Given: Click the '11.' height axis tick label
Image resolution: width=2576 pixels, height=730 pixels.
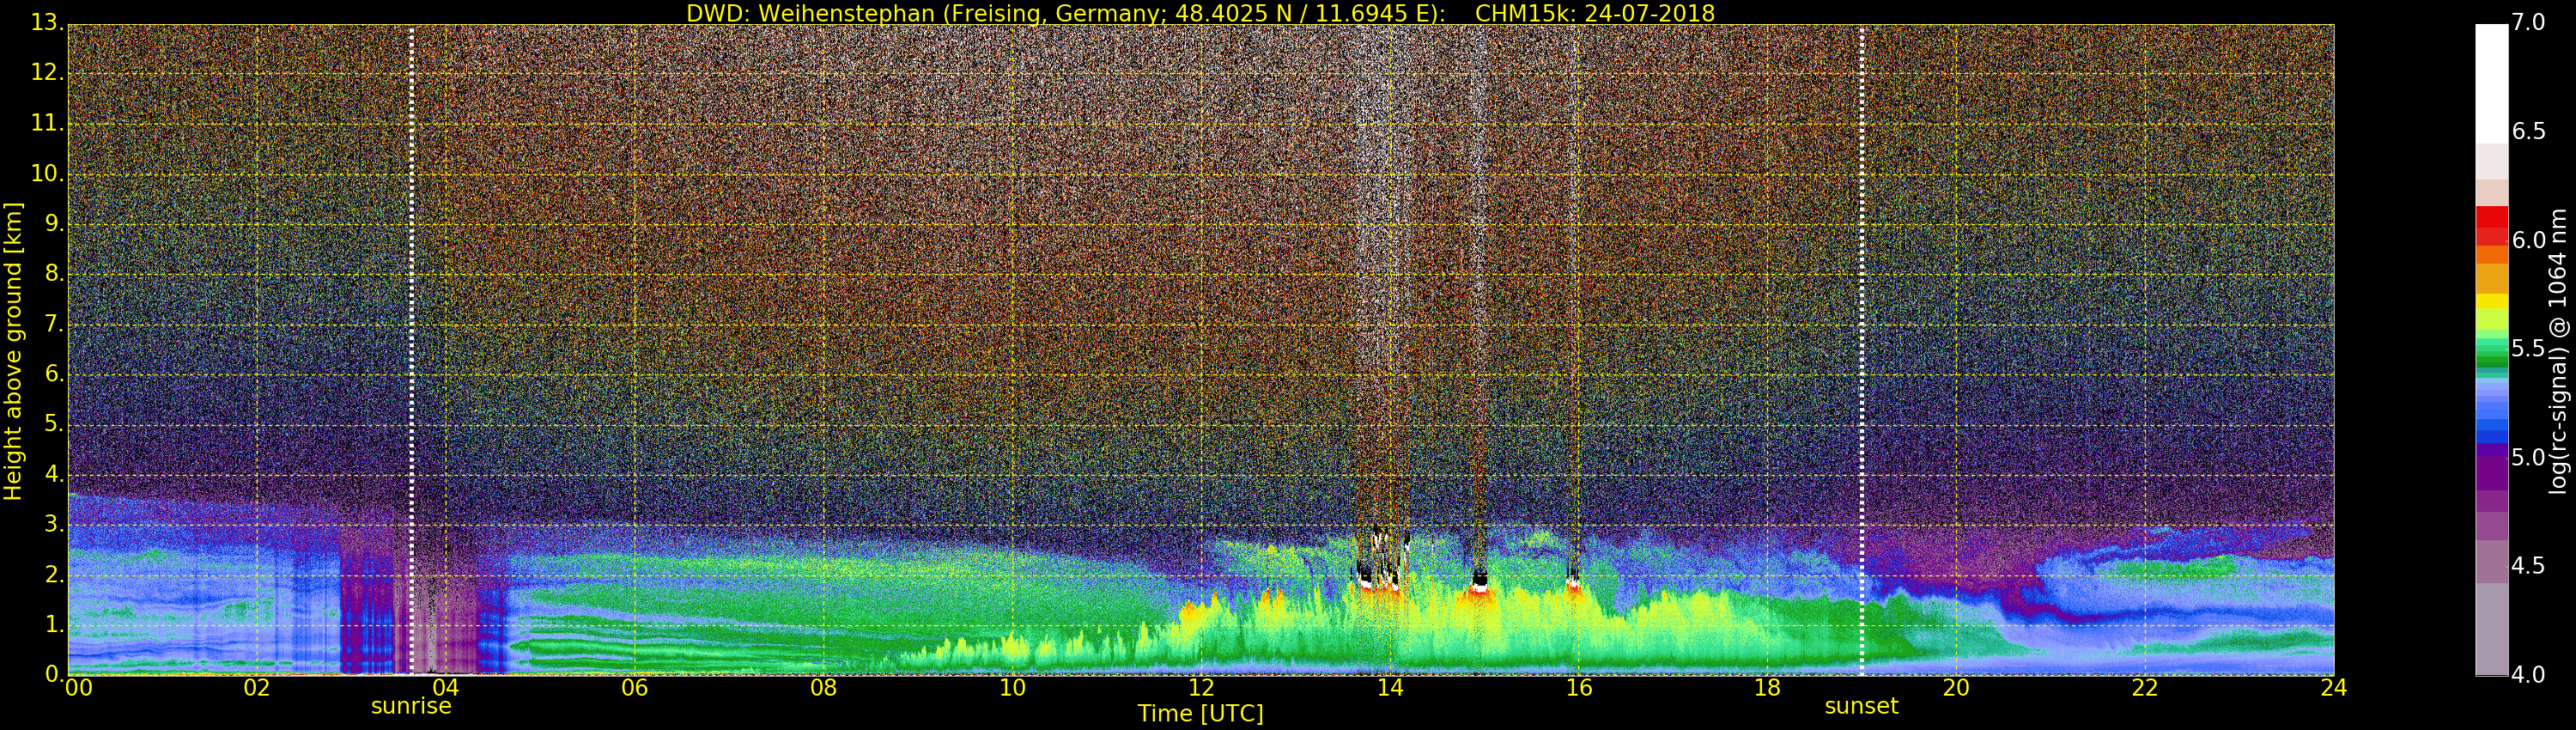Looking at the screenshot, I should tap(48, 124).
